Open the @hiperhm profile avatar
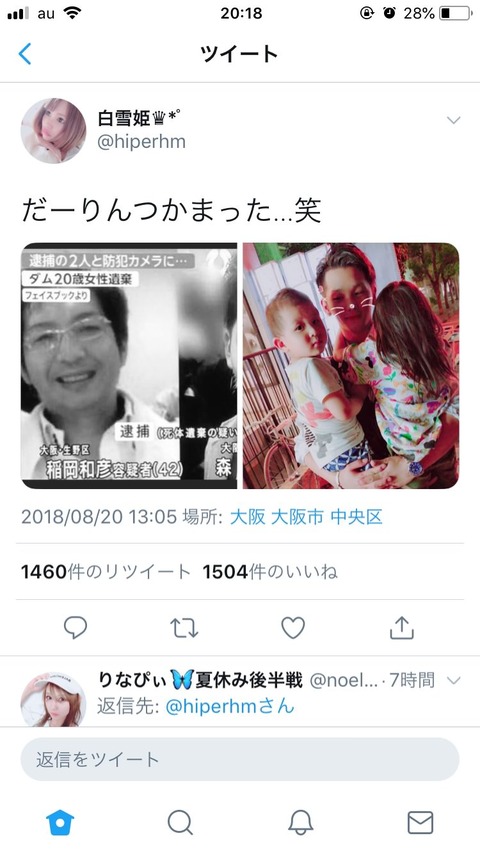 (x=53, y=131)
